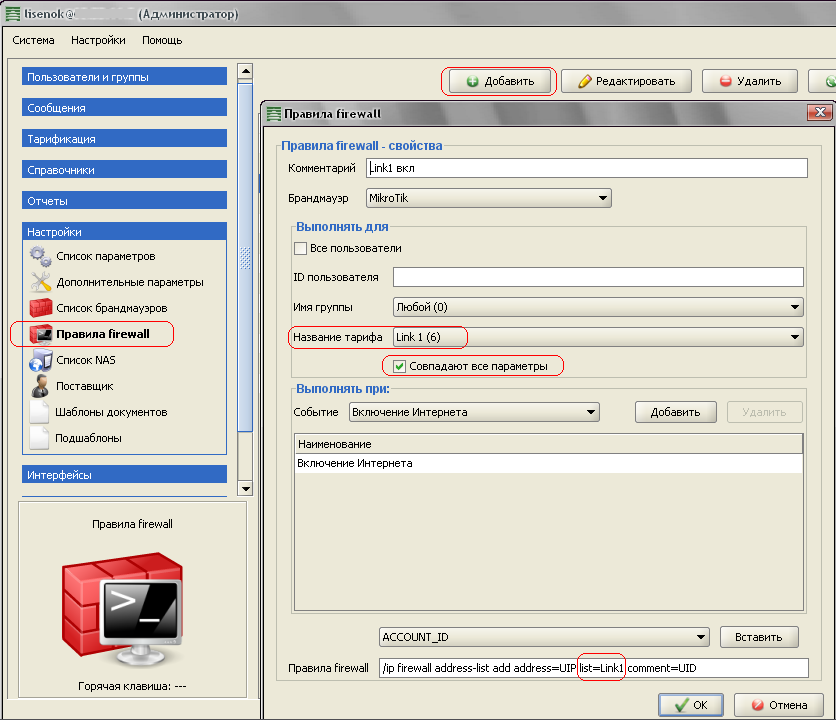Screen dimensions: 836x720
Task: Enable the Все пользователи checkbox
Action: coord(301,248)
